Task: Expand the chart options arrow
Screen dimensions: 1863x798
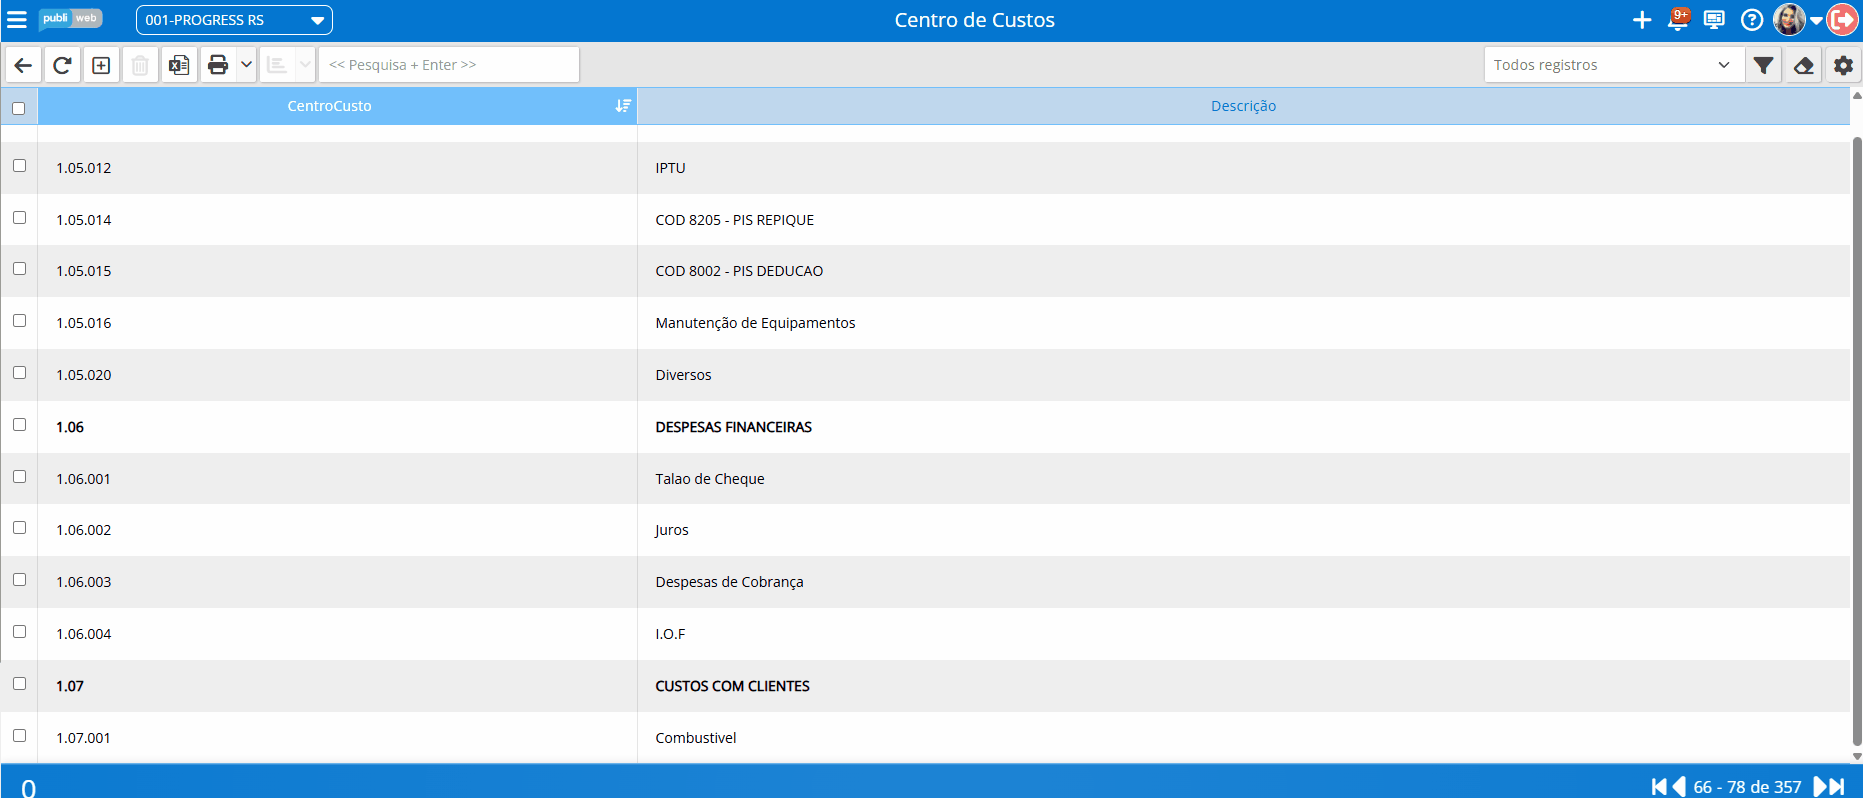Action: (305, 65)
